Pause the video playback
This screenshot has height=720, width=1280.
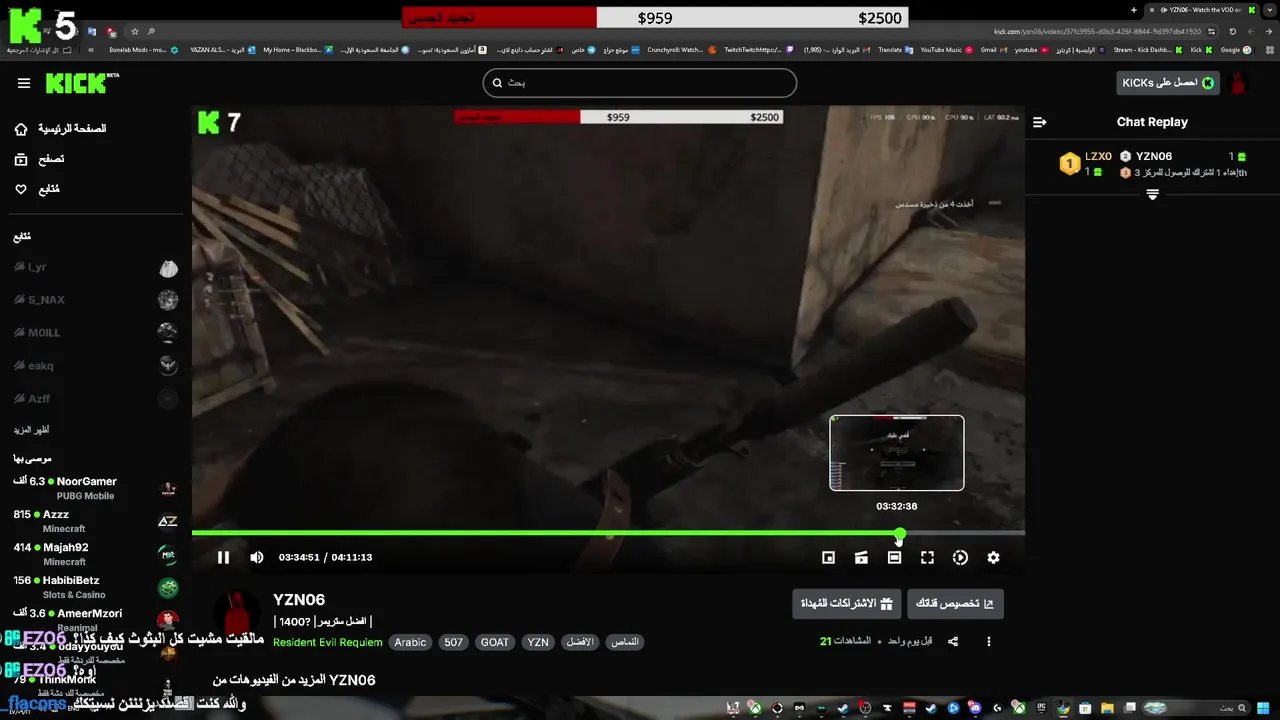pyautogui.click(x=223, y=558)
